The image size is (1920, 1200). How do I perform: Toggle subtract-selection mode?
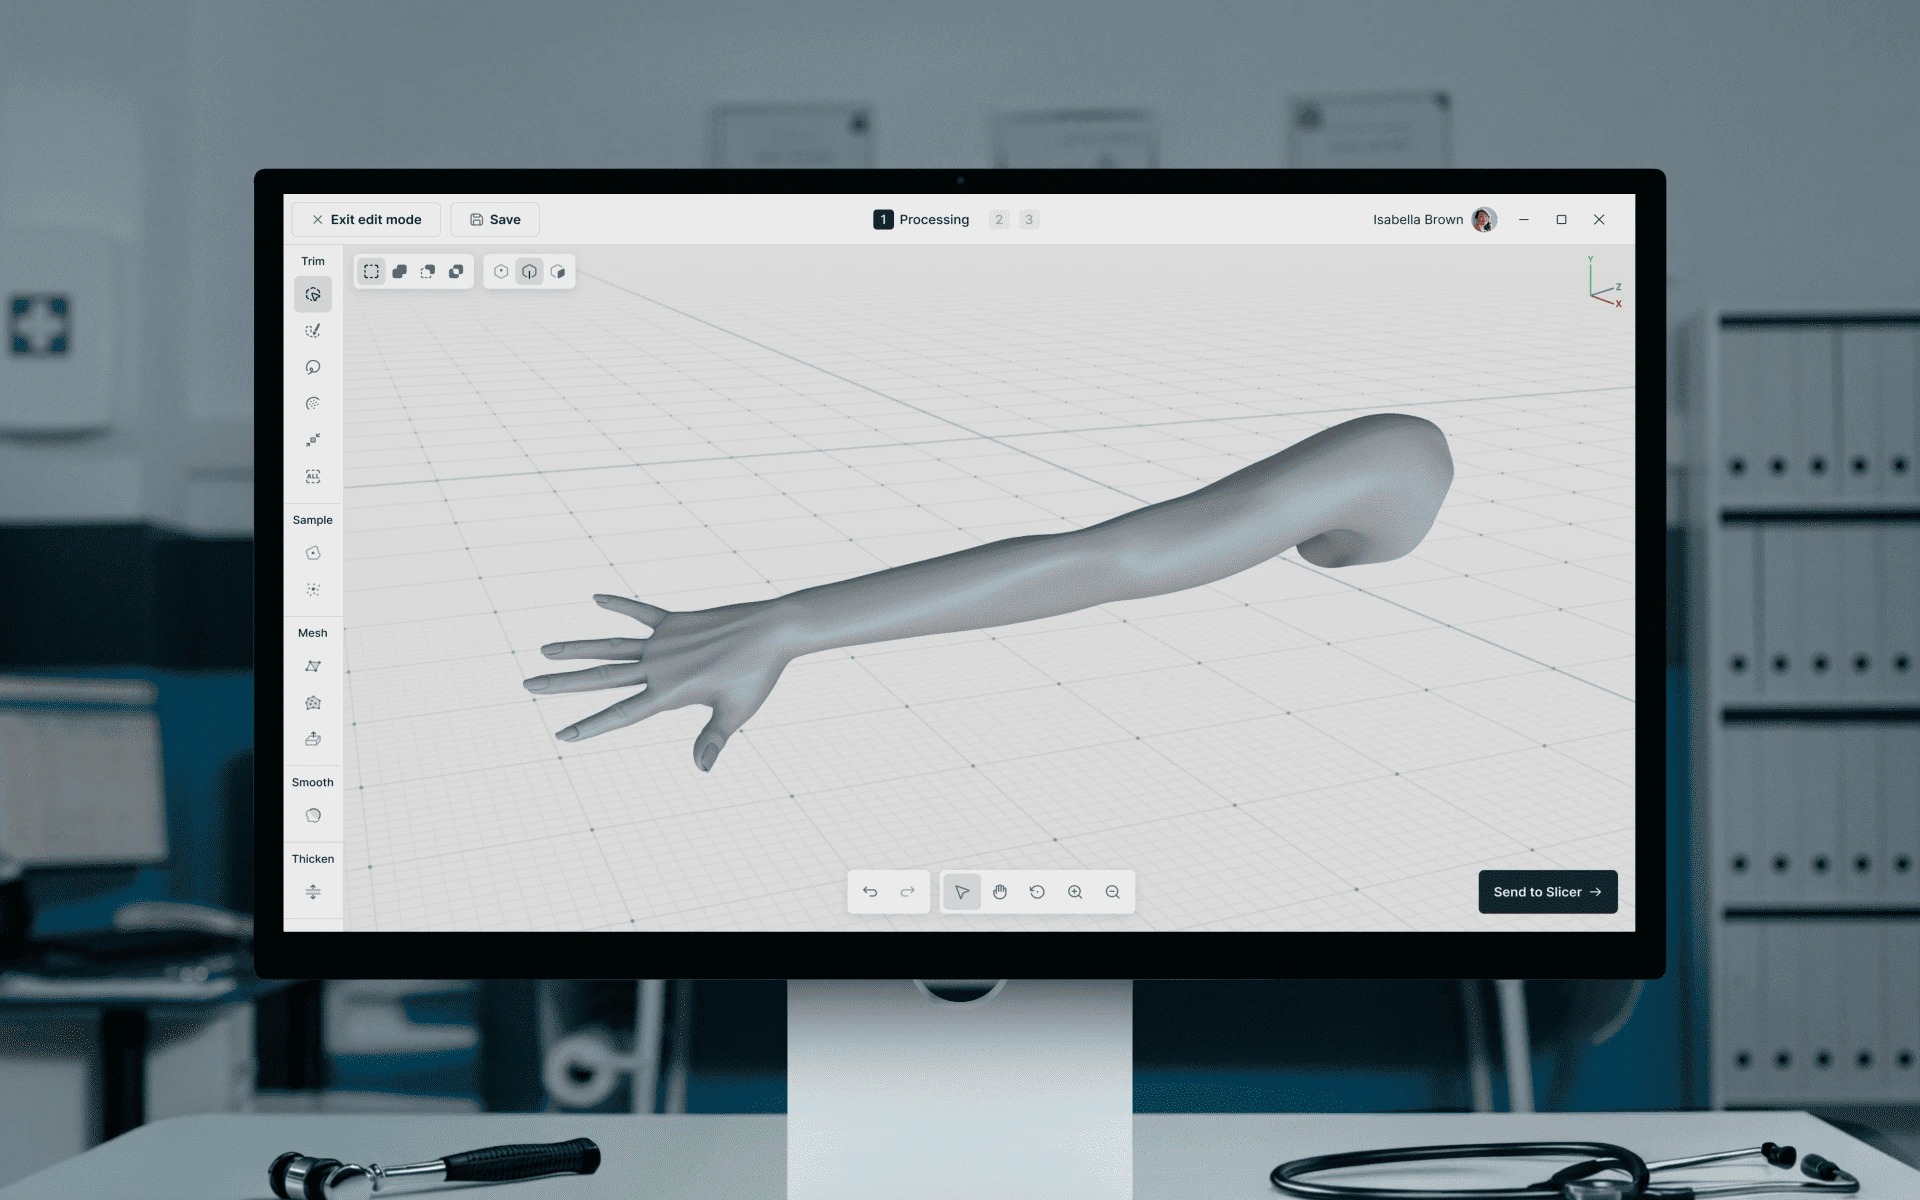click(x=428, y=271)
